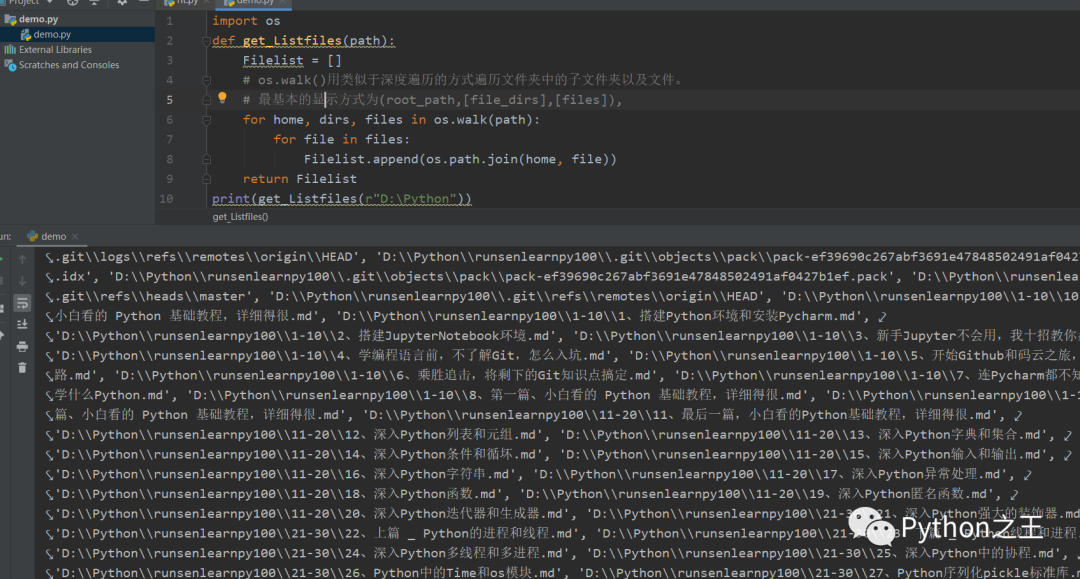Click the wrap arrow ending the Pycharm.md line
This screenshot has height=579, width=1080.
point(882,317)
